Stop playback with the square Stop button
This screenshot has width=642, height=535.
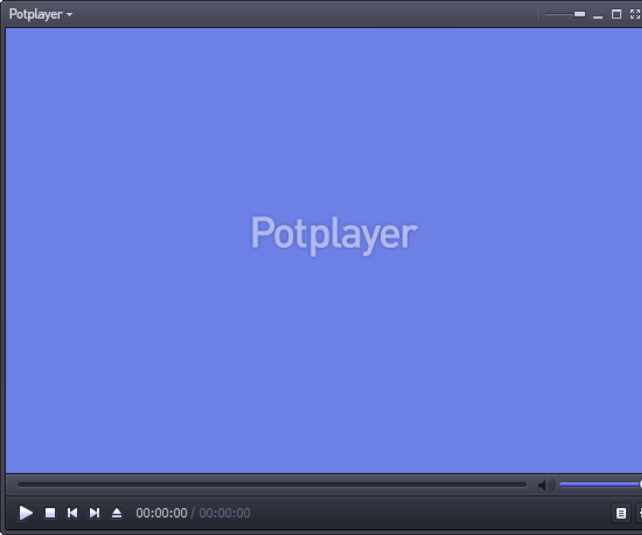tap(50, 513)
